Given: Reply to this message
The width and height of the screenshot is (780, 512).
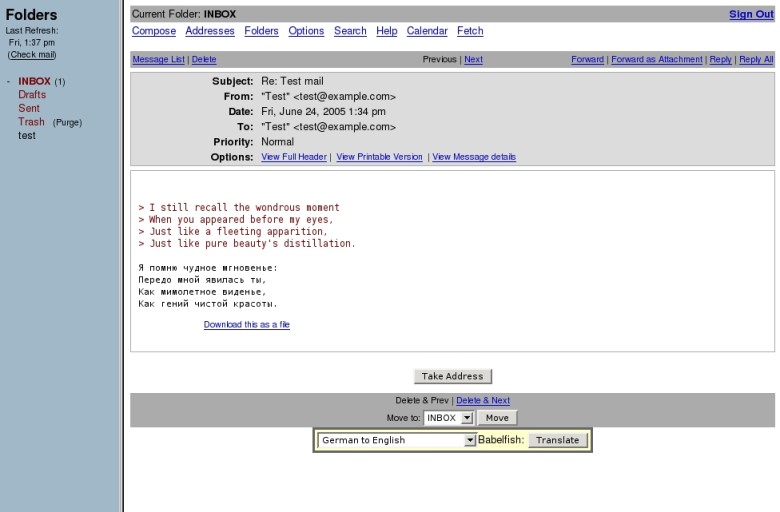Looking at the screenshot, I should [720, 60].
